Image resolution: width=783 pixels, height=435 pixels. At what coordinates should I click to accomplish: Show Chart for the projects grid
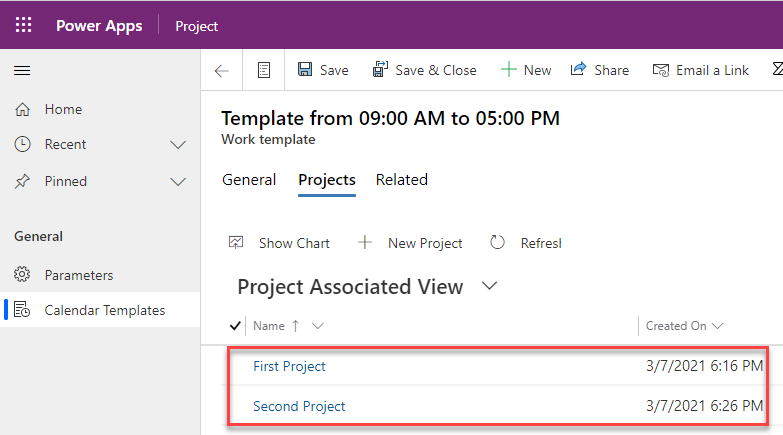[281, 243]
